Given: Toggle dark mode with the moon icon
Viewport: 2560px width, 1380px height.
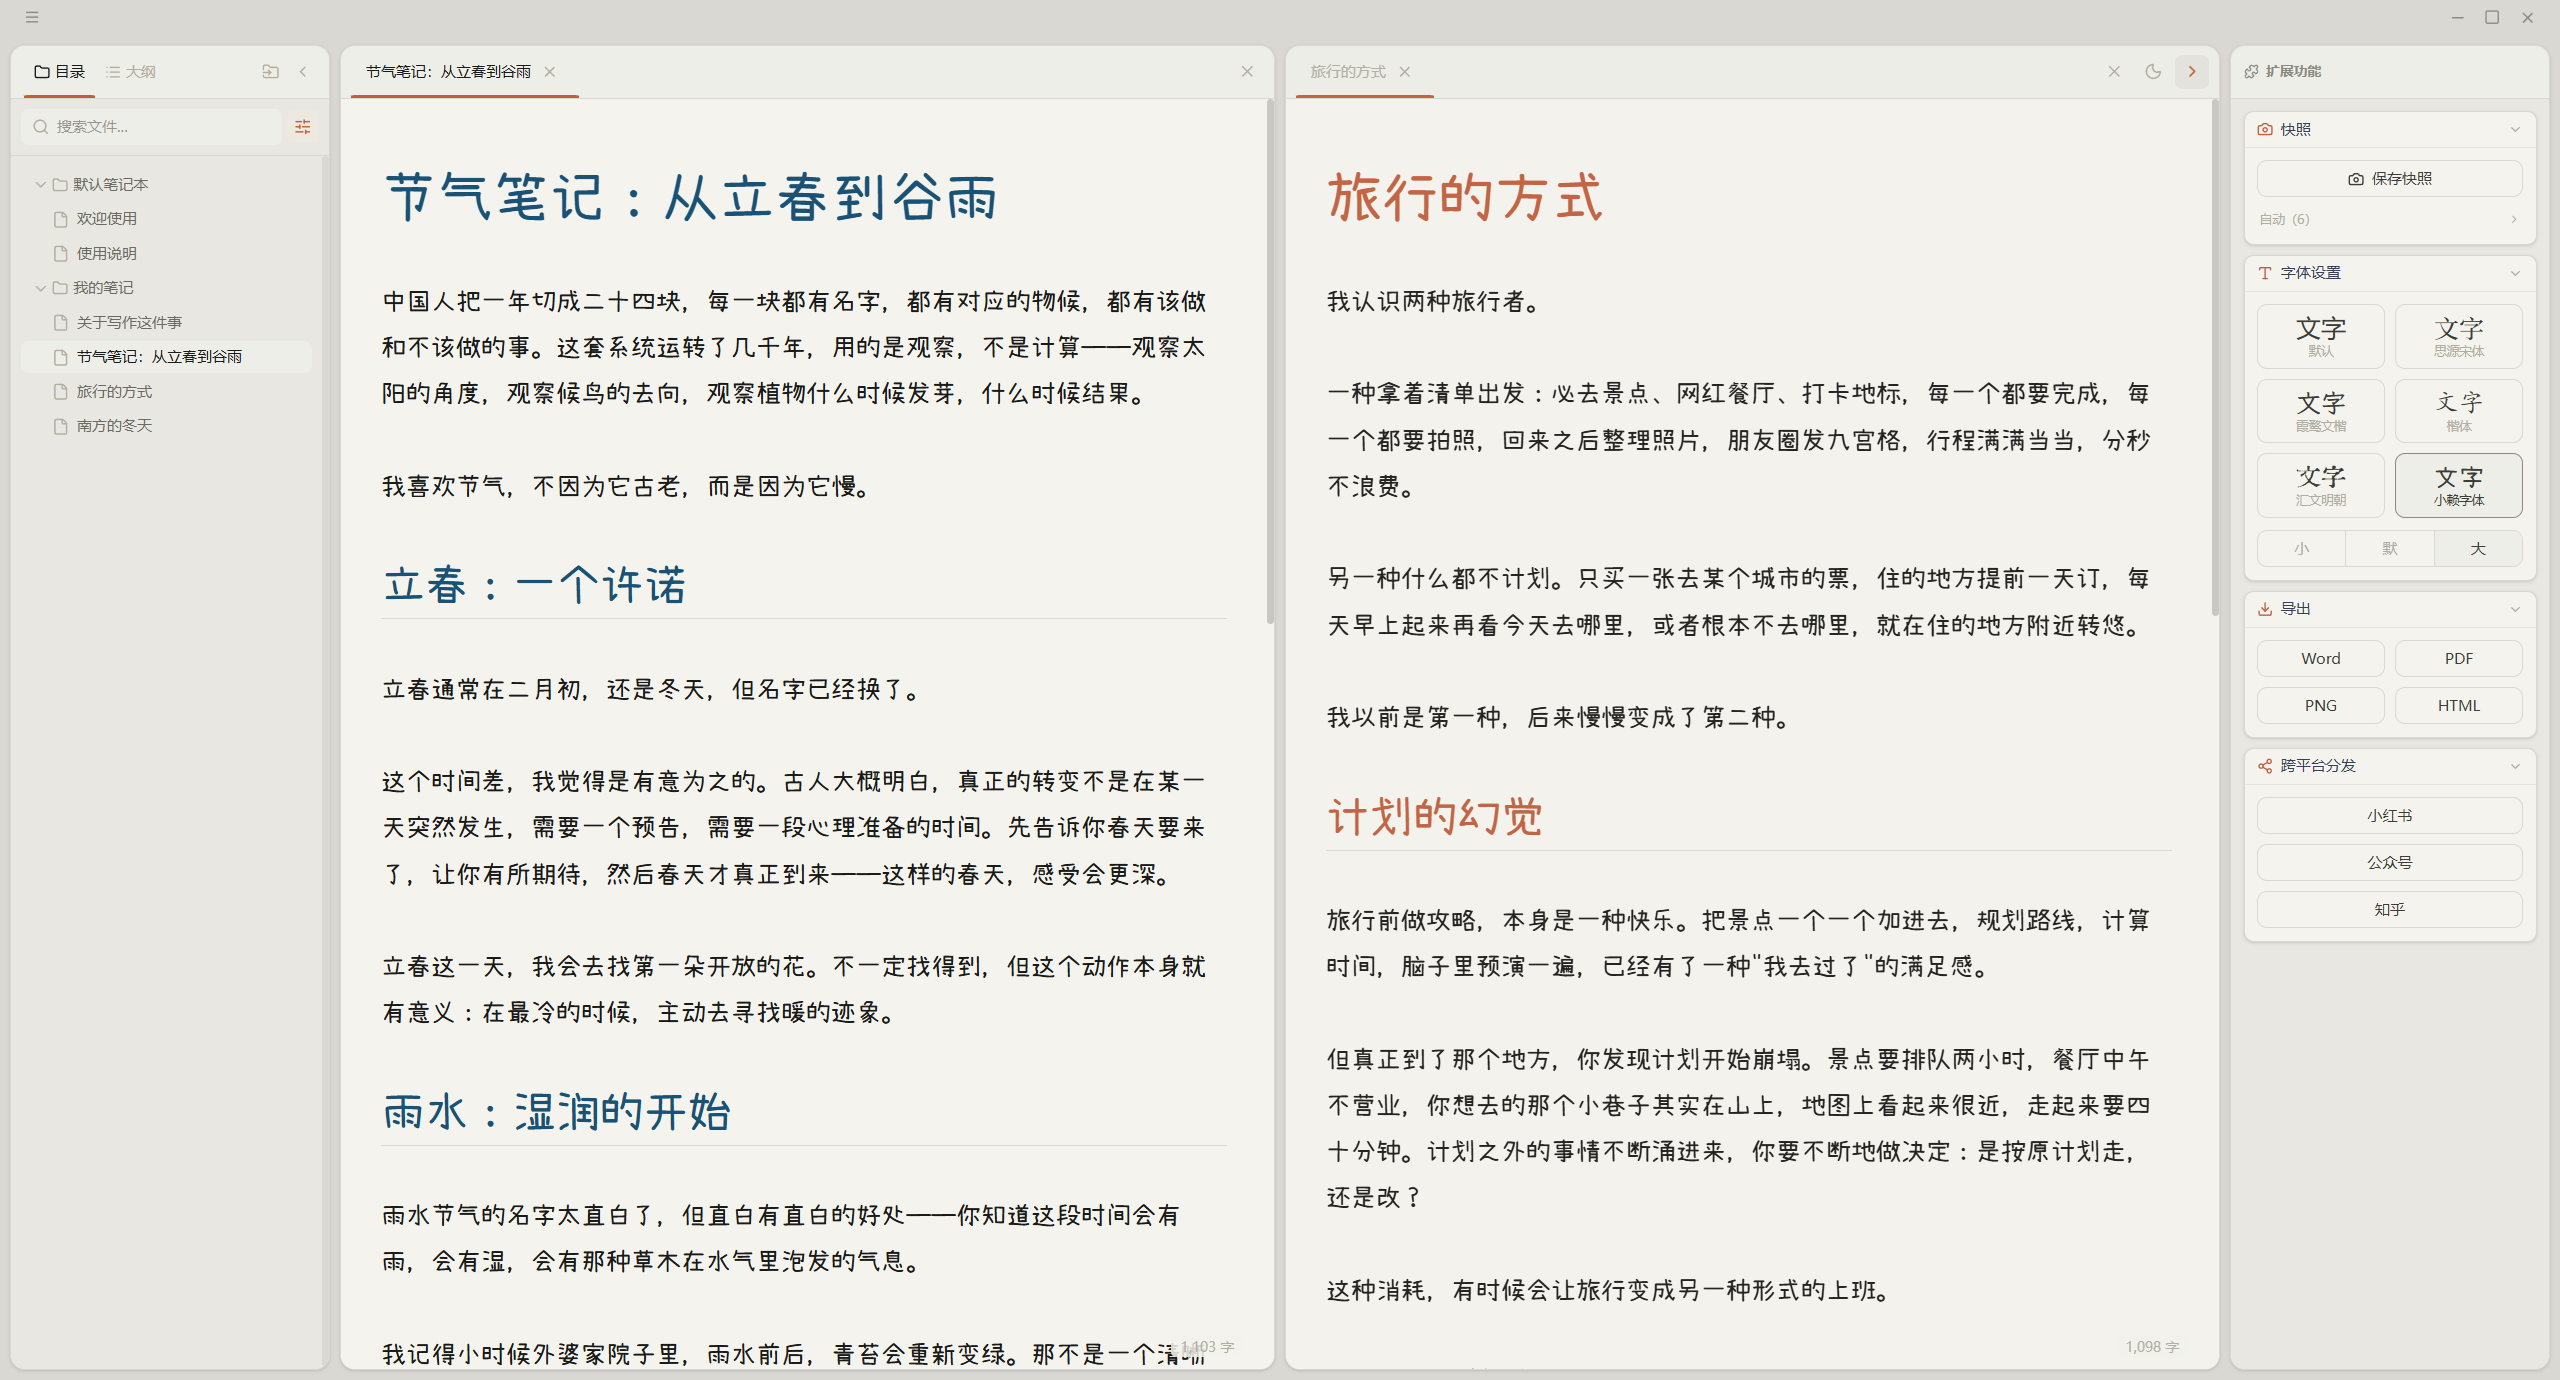Looking at the screenshot, I should [2152, 71].
